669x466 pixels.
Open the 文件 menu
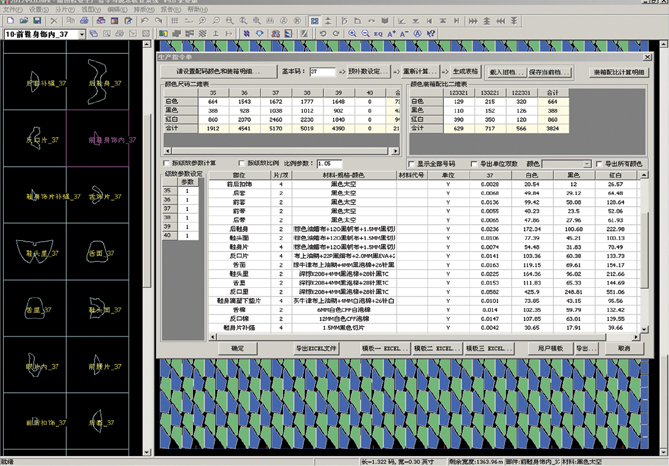13,9
